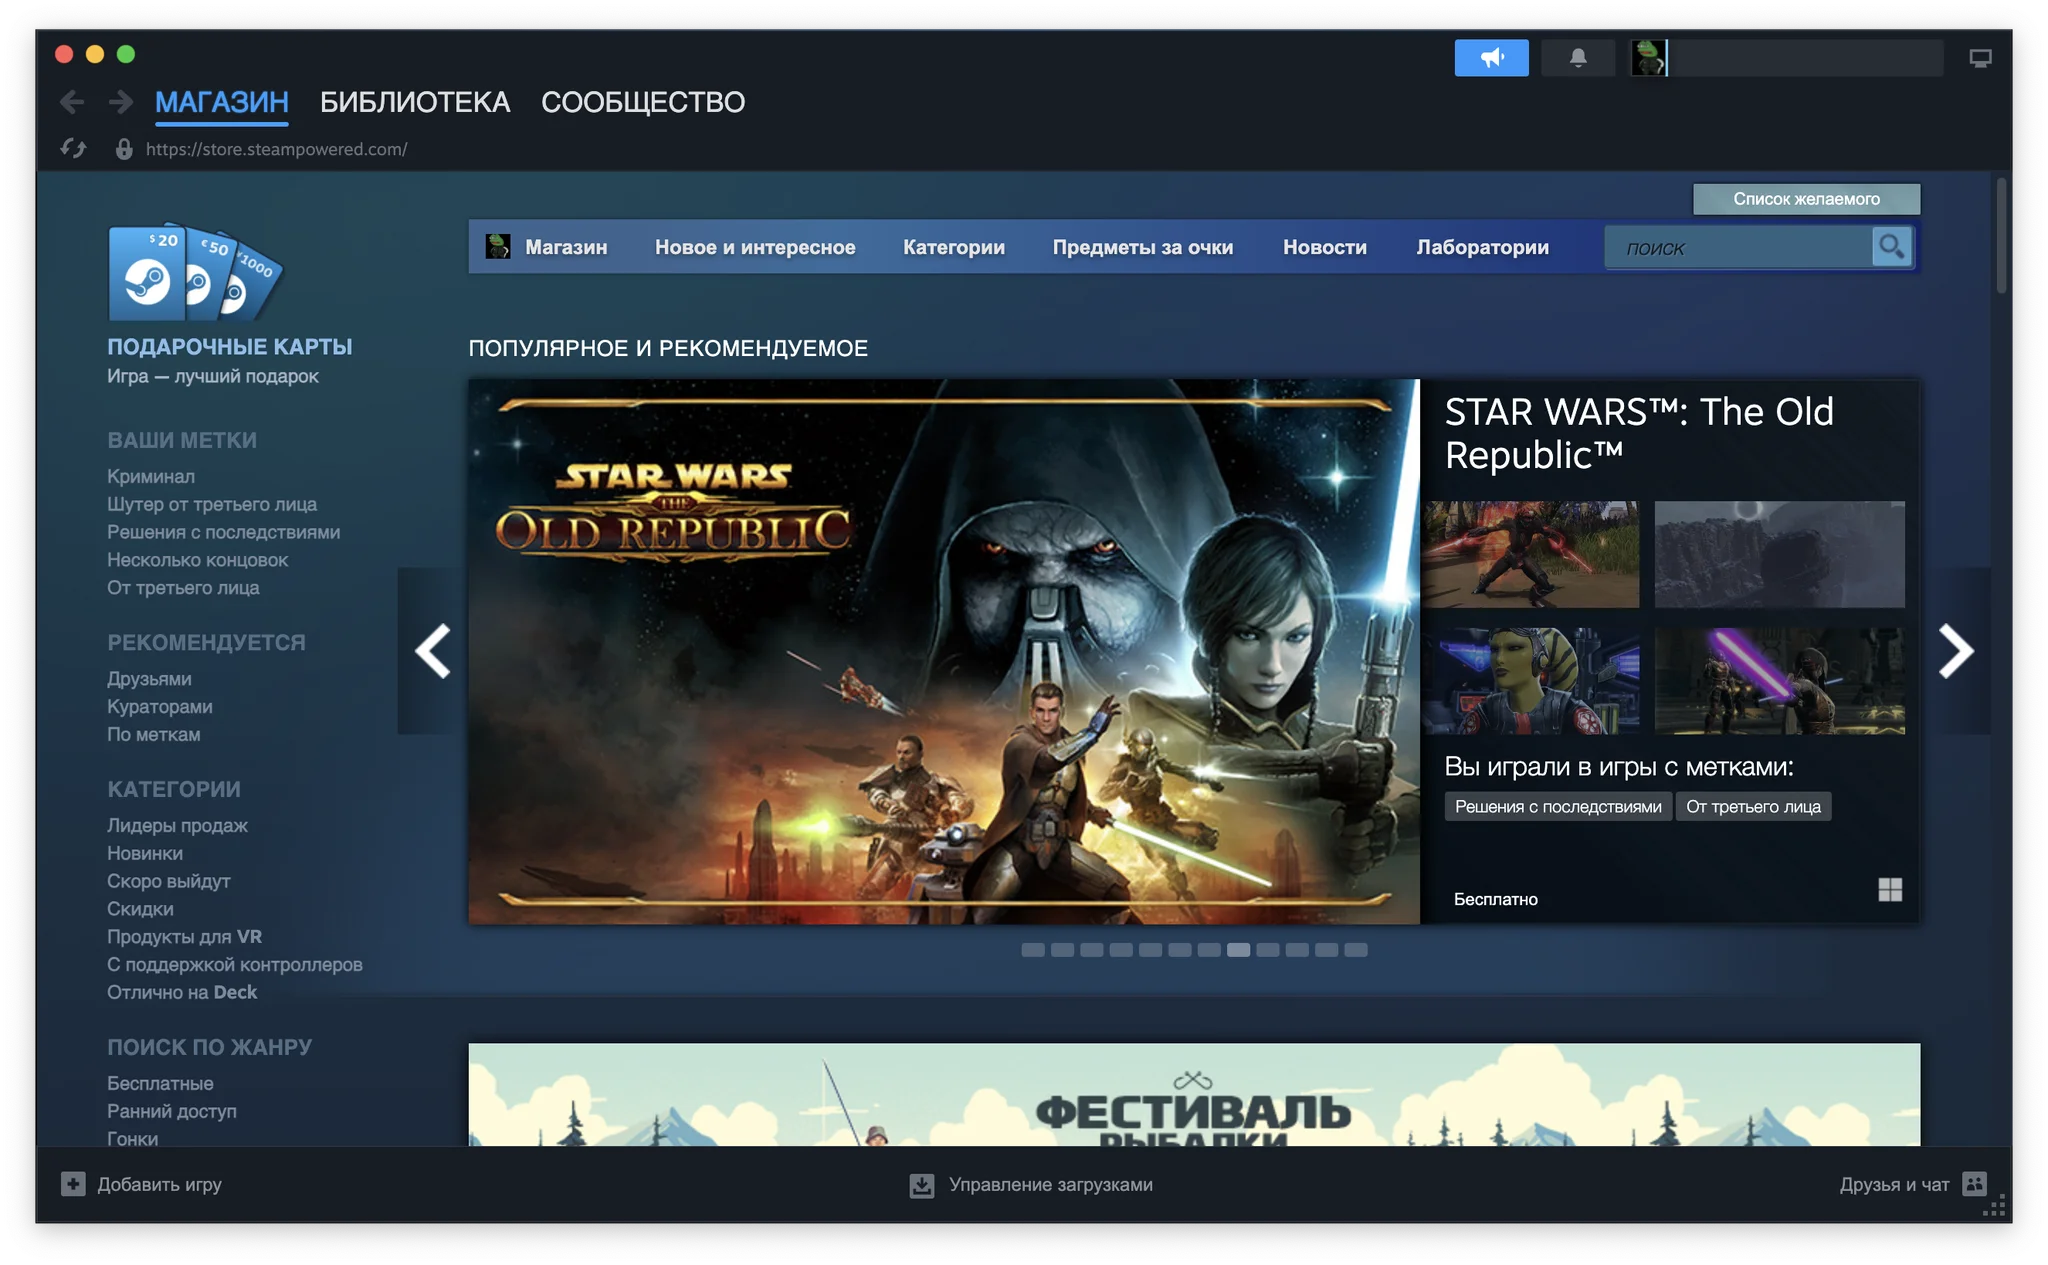The width and height of the screenshot is (2048, 1265).
Task: Click the Big Picture mode monitor icon
Action: pos(1980,58)
